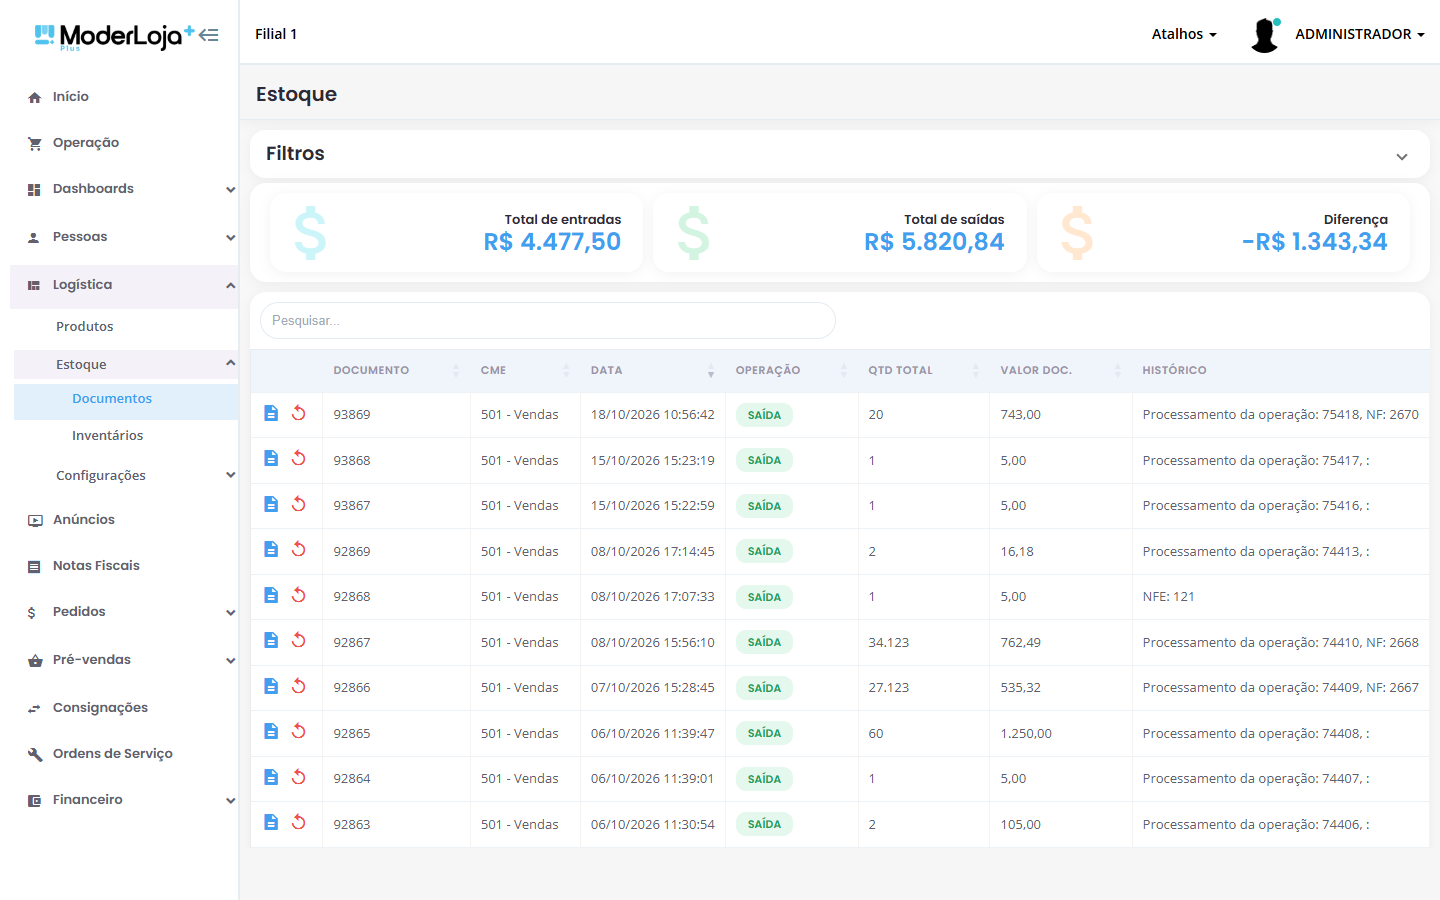
Task: Expand the Configurações submenu chevron
Action: tap(230, 475)
